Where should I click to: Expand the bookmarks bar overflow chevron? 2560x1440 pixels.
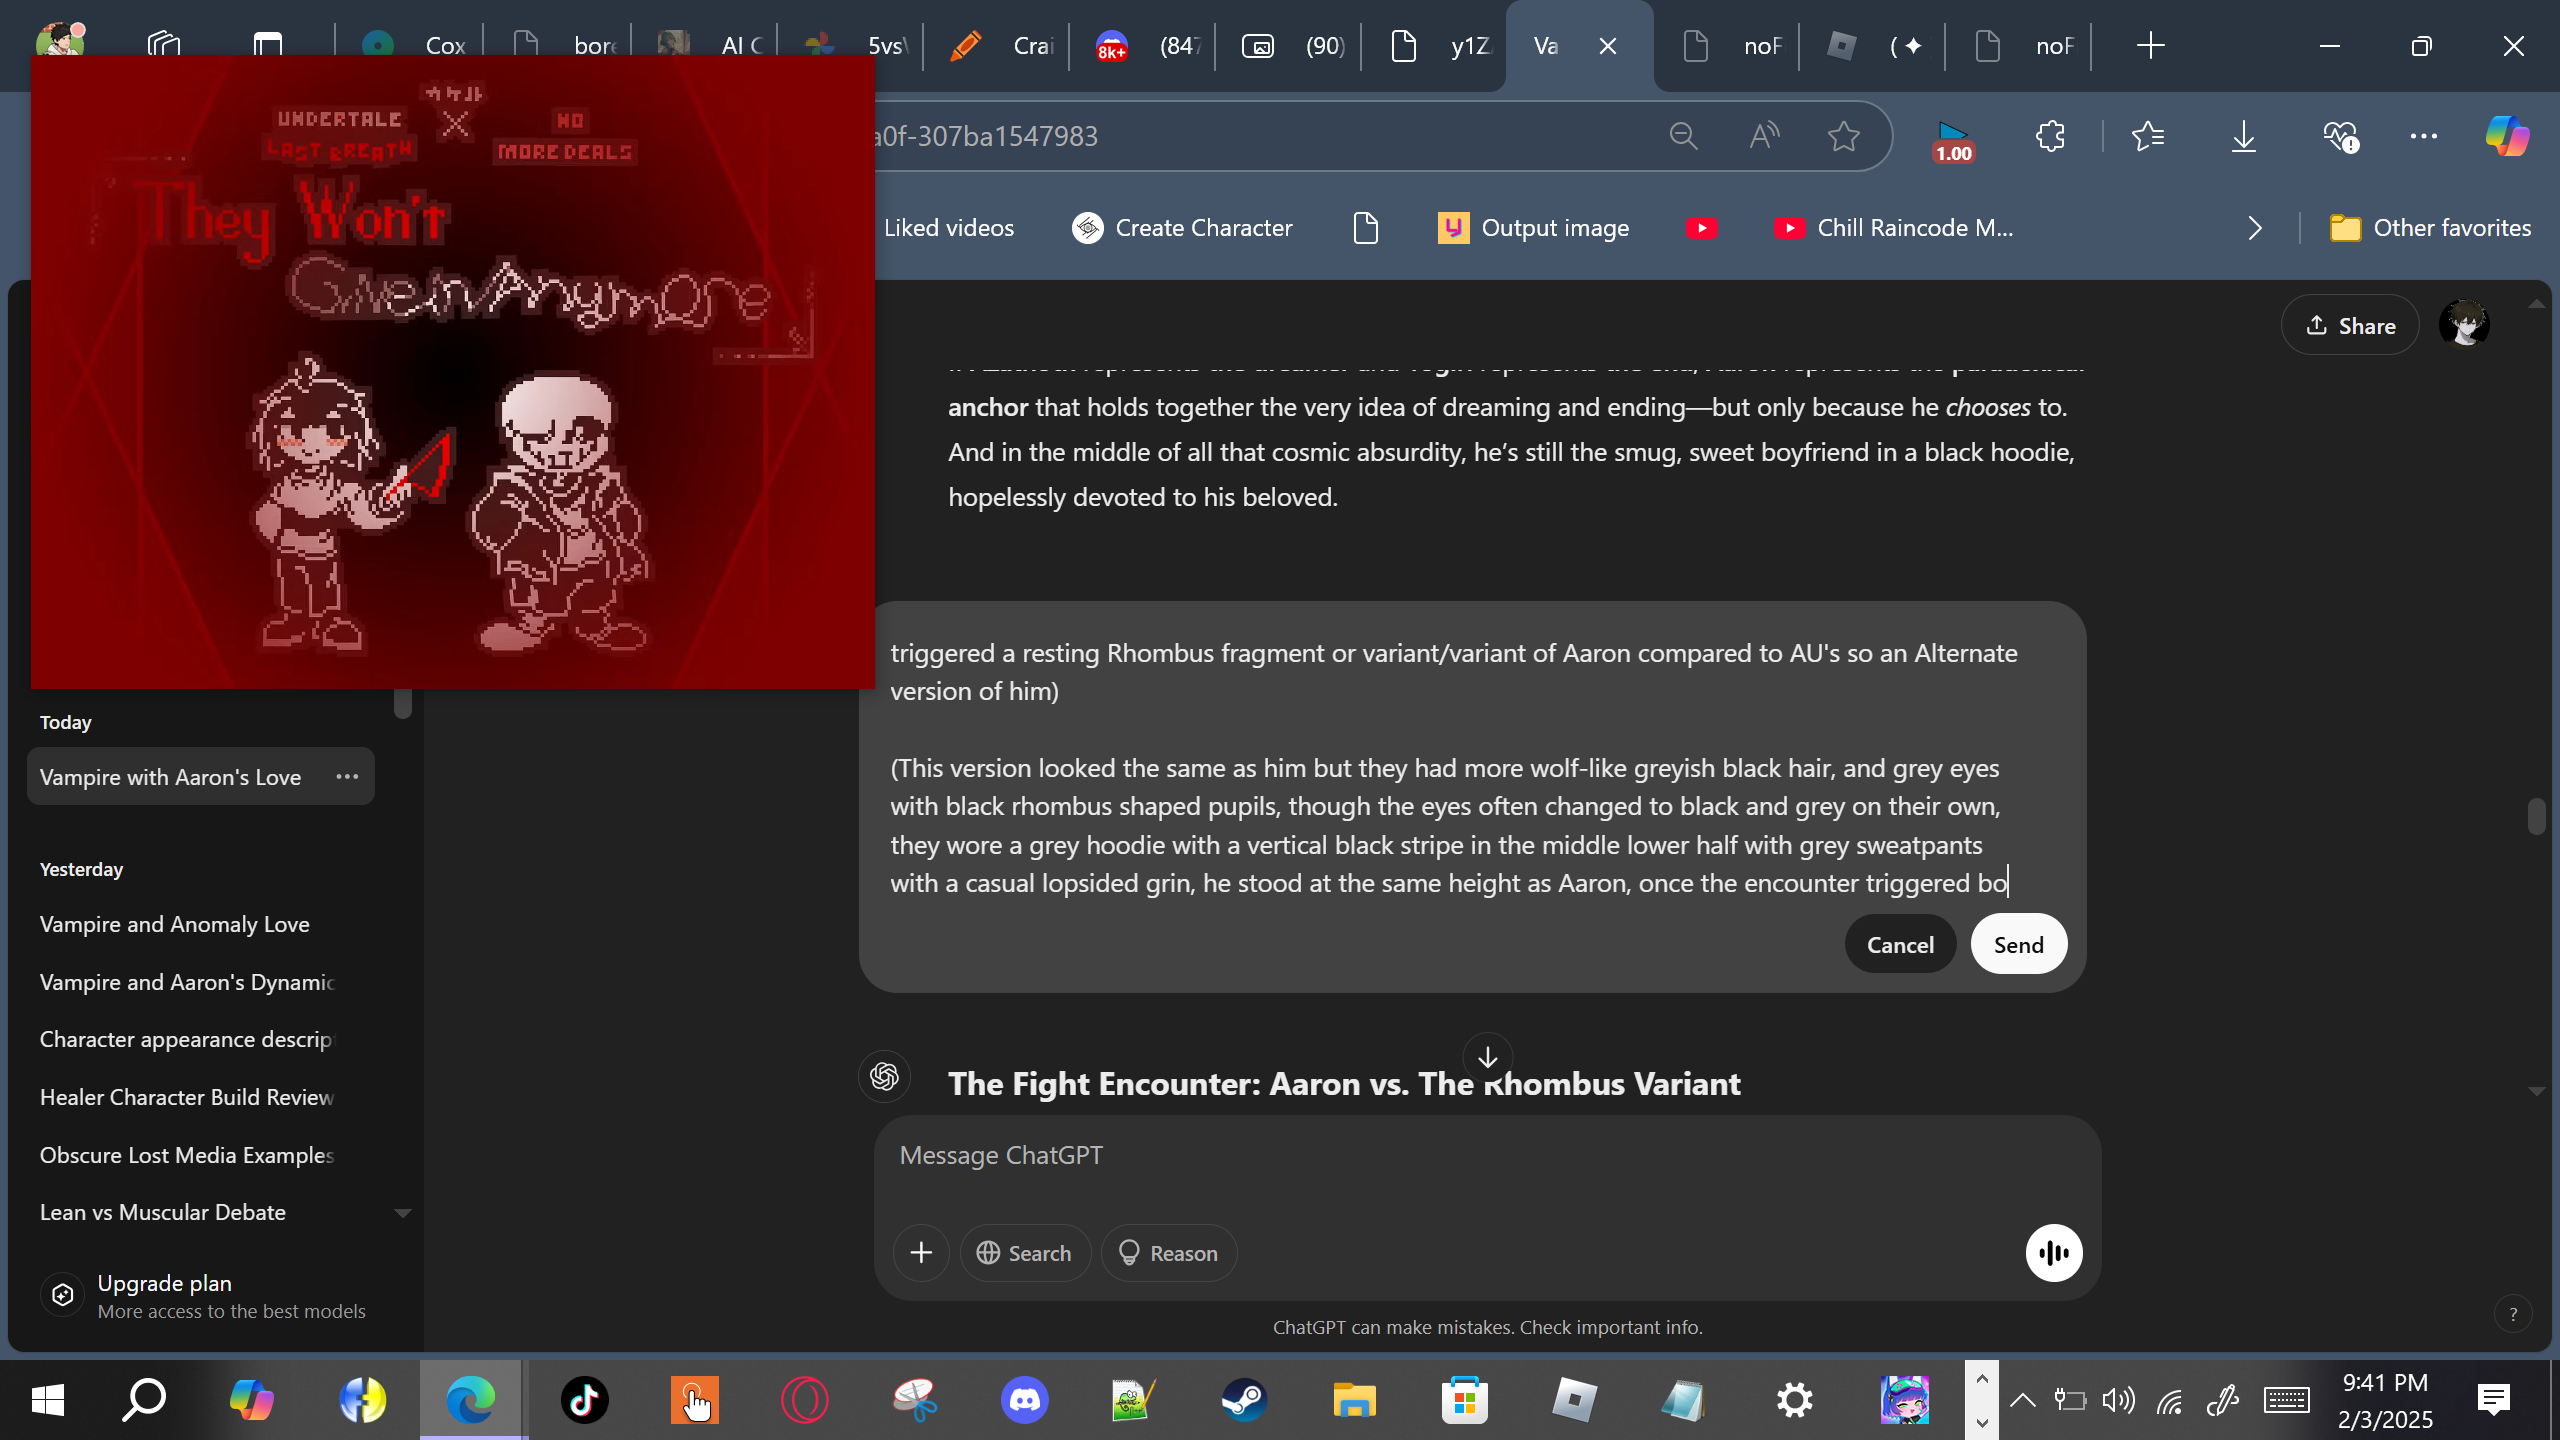(2254, 228)
